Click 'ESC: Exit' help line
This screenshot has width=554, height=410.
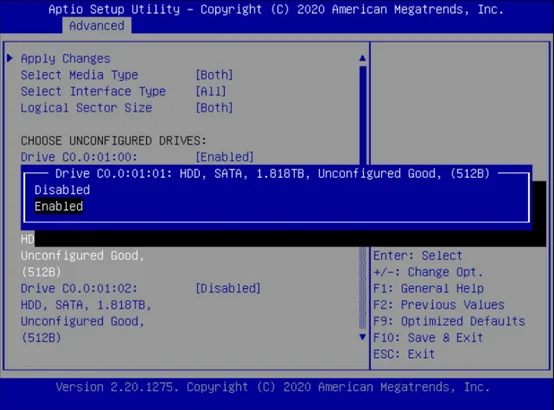(404, 354)
